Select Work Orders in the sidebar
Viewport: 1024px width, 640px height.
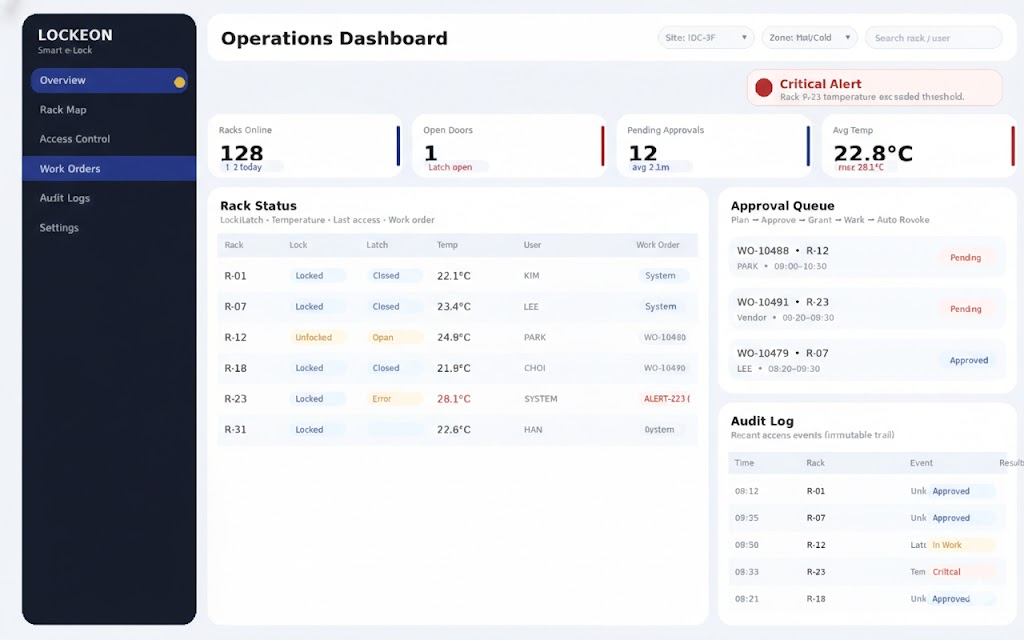(70, 169)
